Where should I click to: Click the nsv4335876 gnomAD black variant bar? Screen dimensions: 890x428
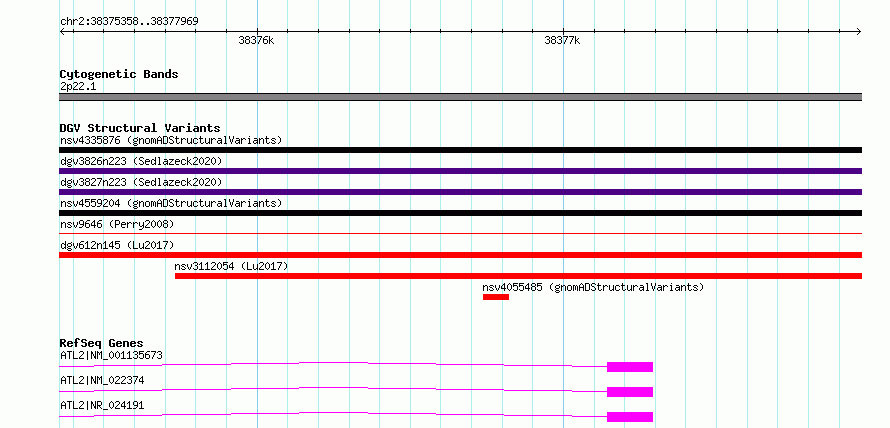point(460,150)
